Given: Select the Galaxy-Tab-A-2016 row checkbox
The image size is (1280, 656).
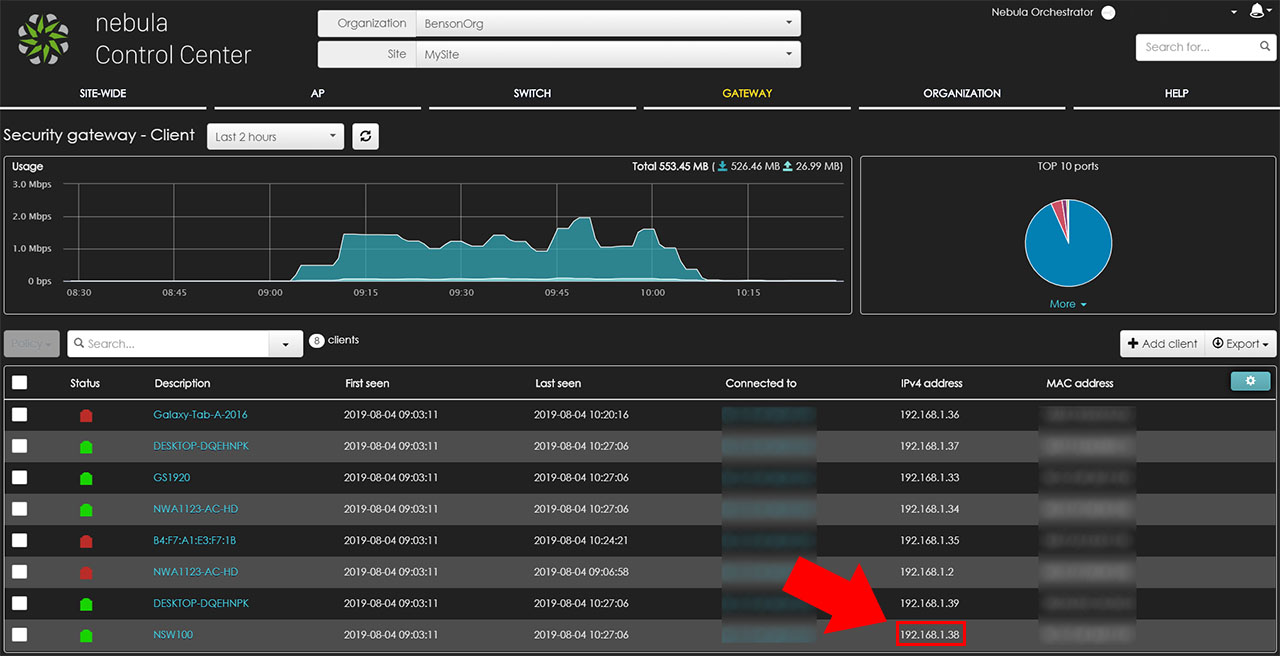Looking at the screenshot, I should tap(20, 415).
